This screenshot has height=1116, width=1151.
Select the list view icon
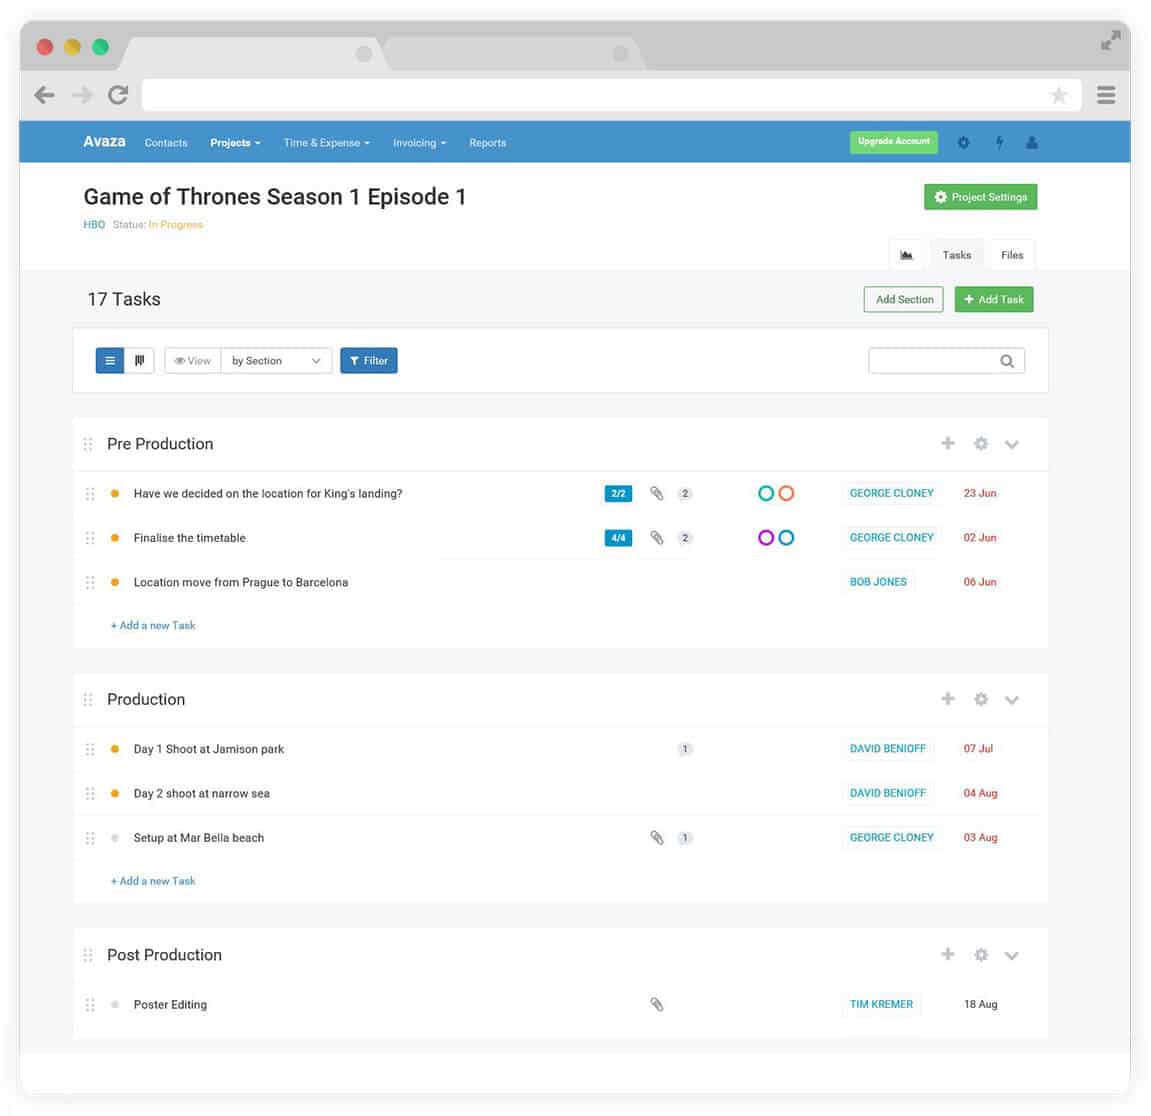click(109, 360)
